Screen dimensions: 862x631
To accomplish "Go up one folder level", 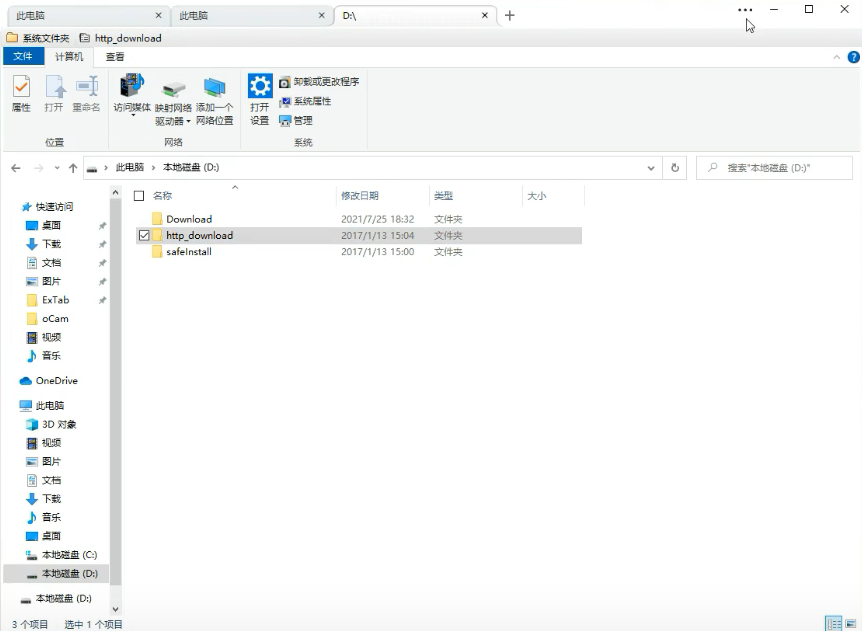I will [73, 168].
